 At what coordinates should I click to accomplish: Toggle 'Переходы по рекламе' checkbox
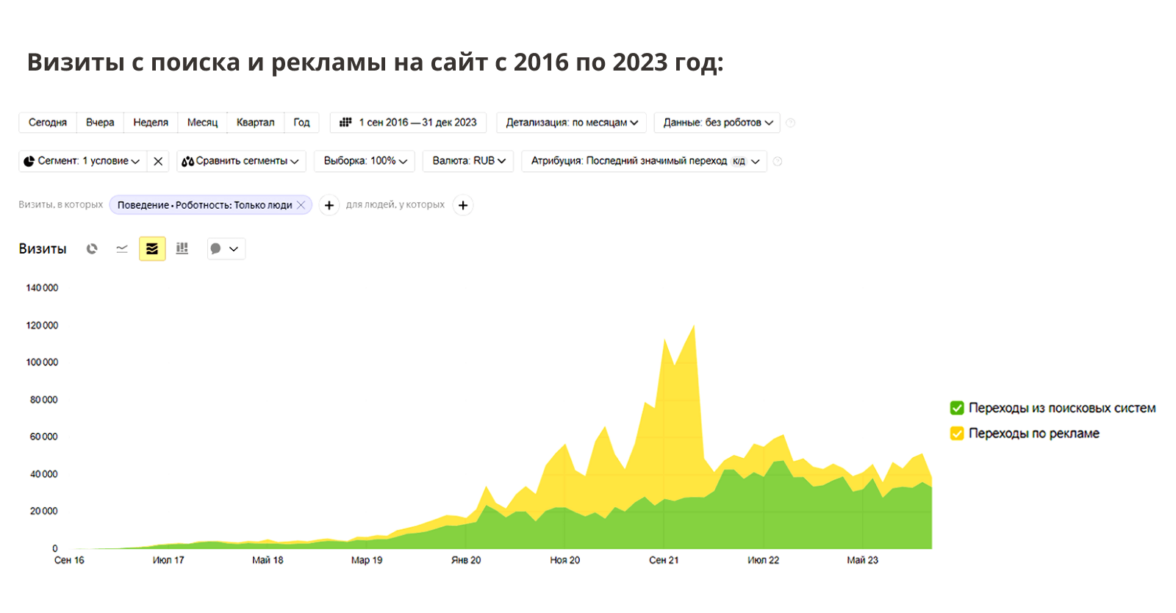click(957, 433)
